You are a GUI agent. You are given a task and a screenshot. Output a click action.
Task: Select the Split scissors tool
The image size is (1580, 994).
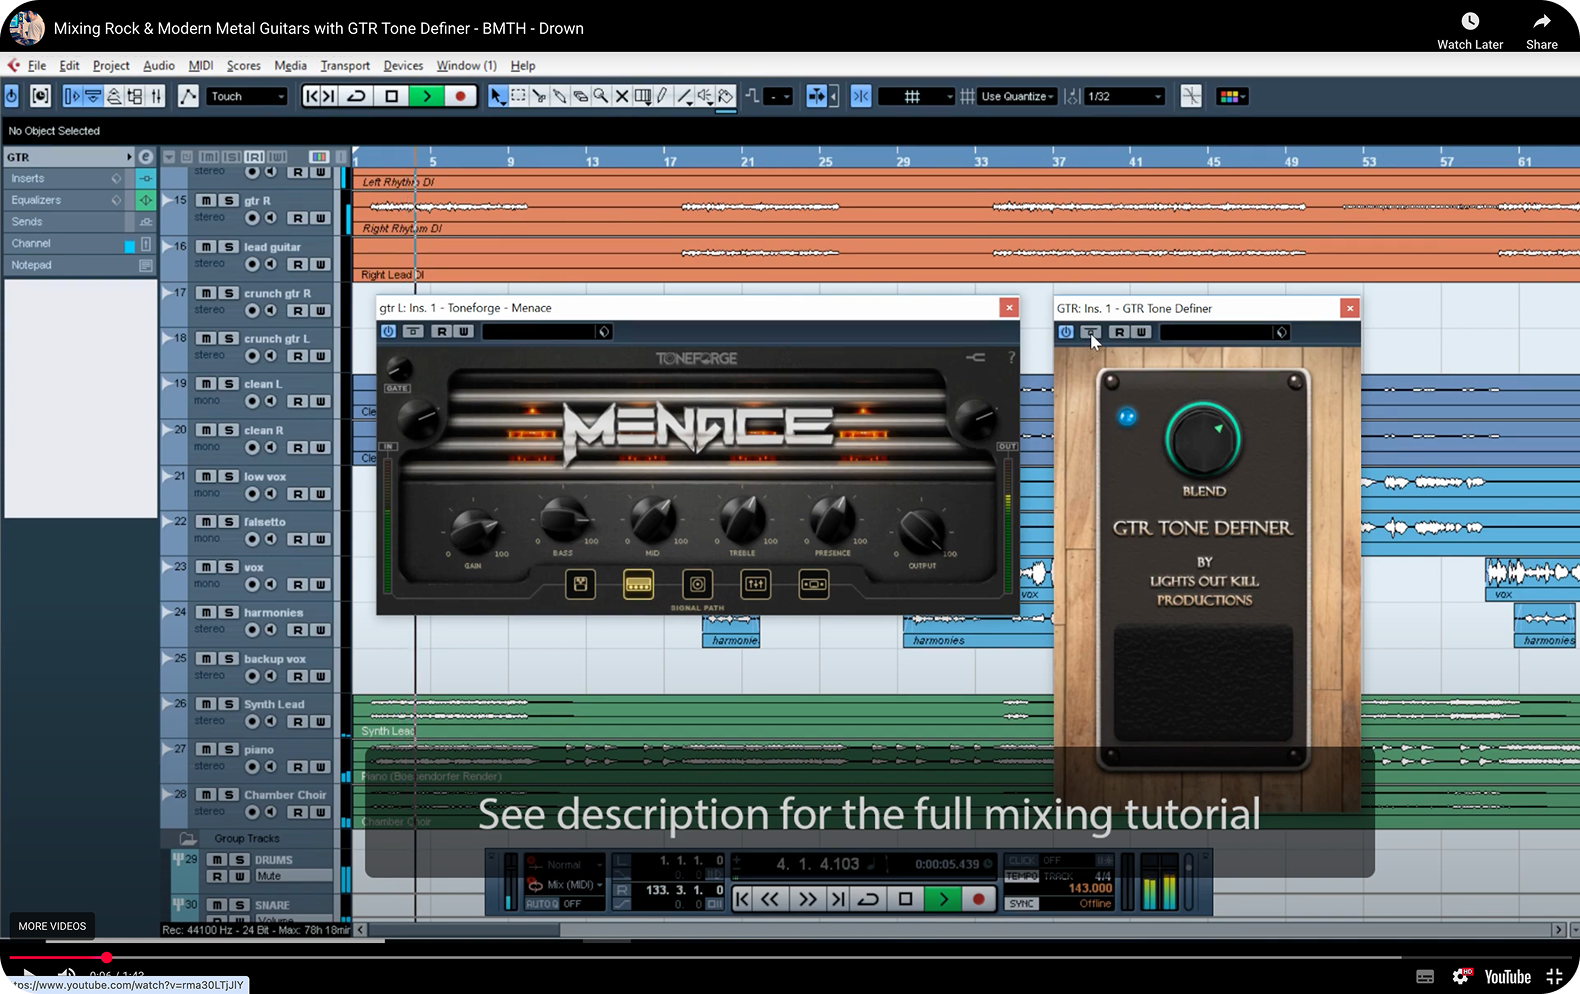[x=539, y=96]
